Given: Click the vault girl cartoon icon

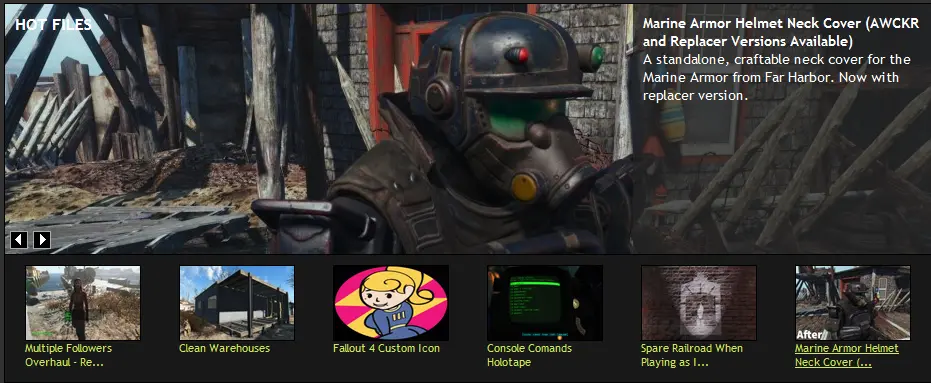Looking at the screenshot, I should click(x=391, y=303).
